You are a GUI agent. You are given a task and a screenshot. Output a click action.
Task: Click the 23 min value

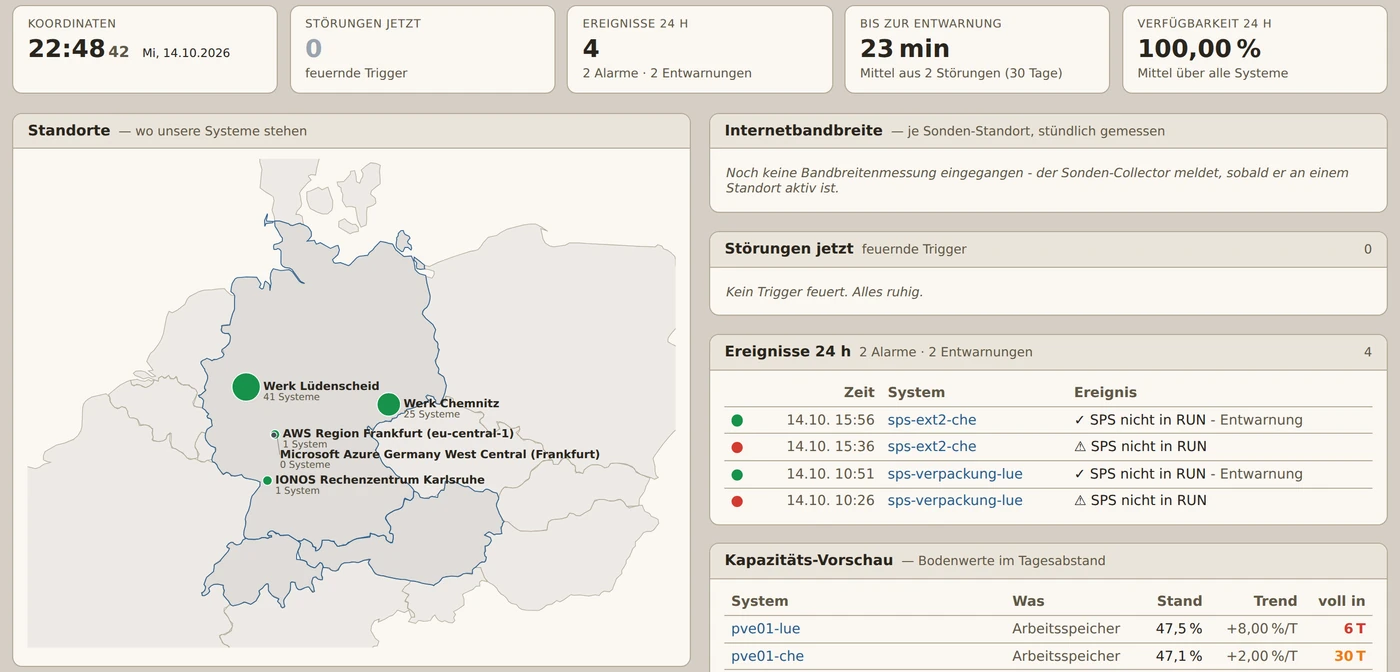point(905,49)
